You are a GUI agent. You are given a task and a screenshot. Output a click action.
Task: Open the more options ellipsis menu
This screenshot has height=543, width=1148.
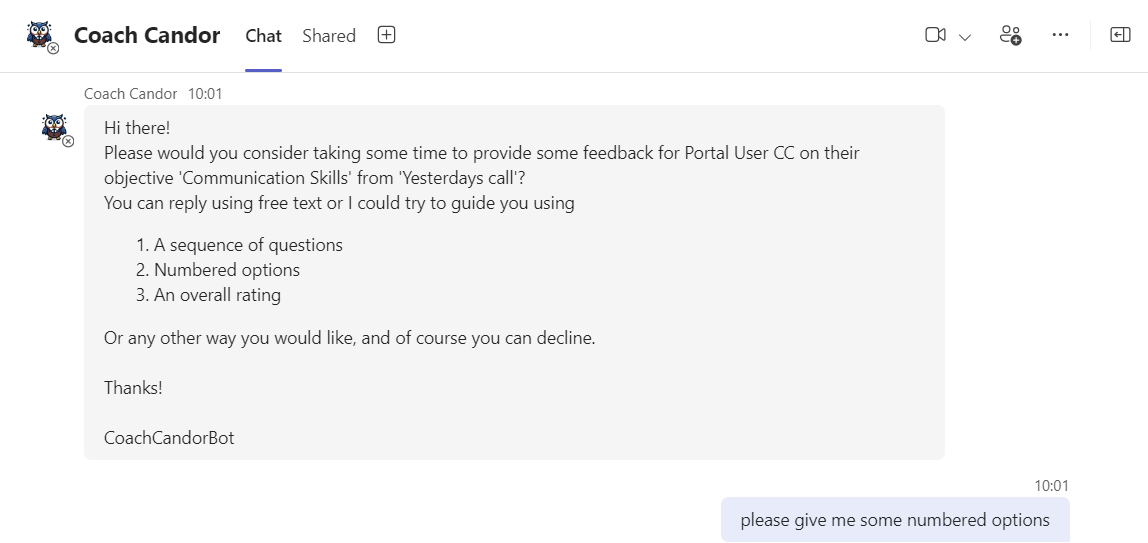coord(1060,35)
